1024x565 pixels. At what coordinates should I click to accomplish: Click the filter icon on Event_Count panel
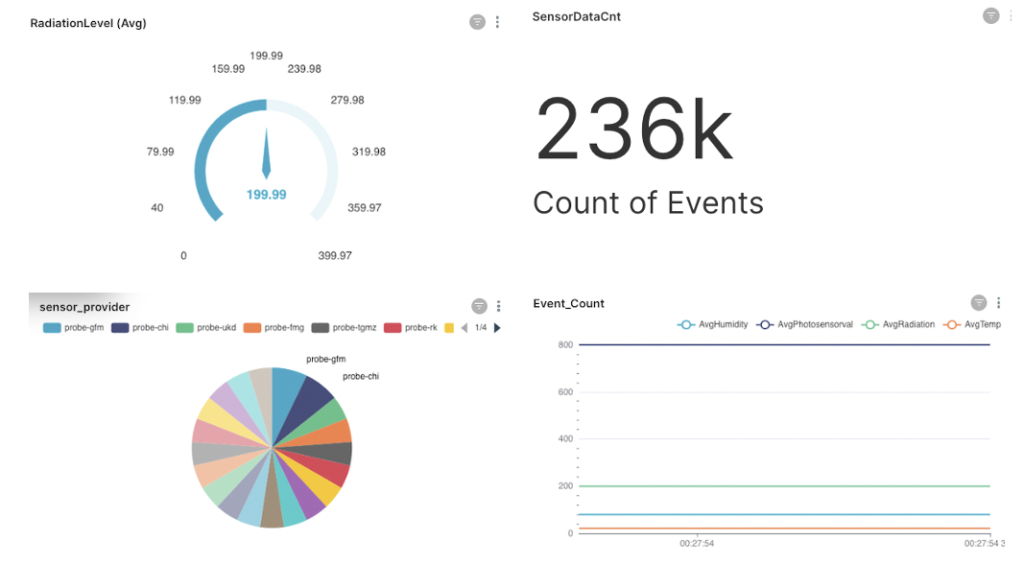point(979,303)
